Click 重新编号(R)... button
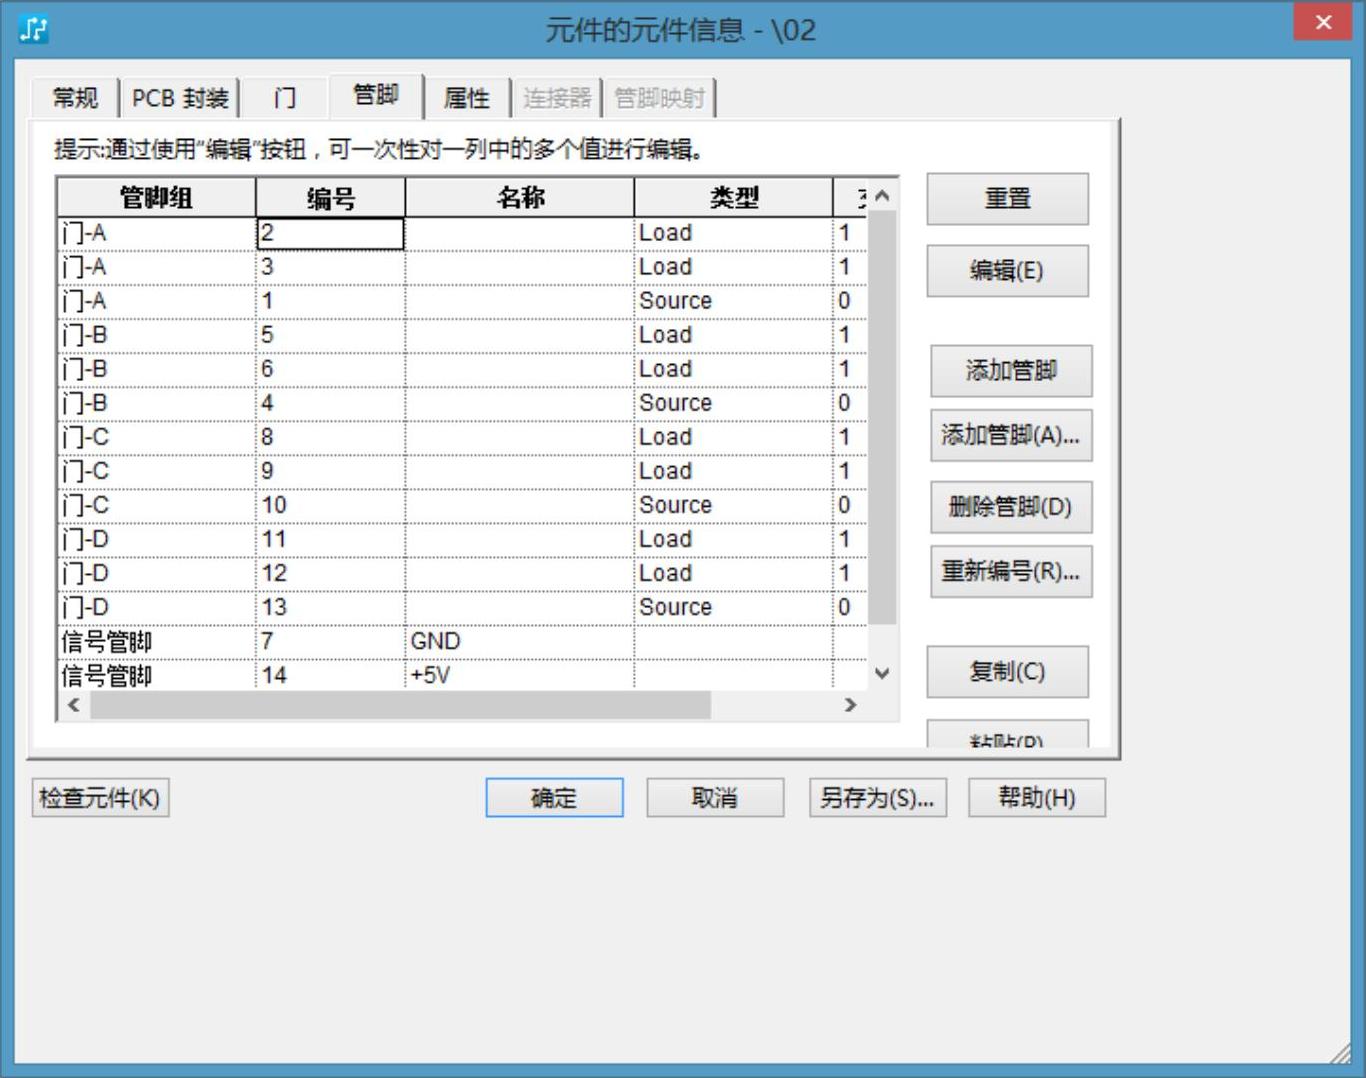This screenshot has height=1078, width=1366. click(x=1011, y=571)
